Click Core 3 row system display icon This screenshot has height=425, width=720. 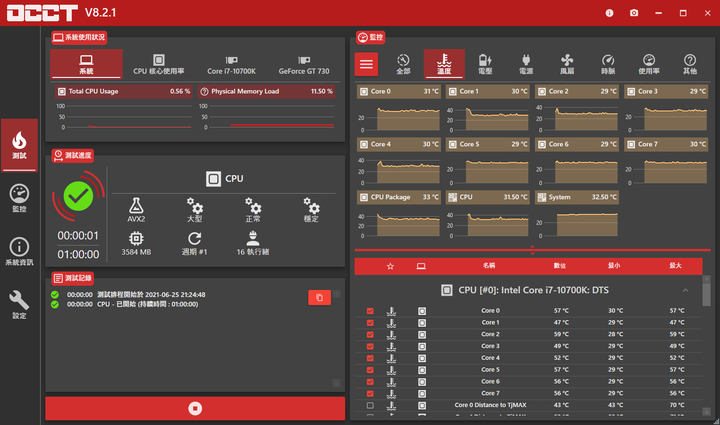[x=422, y=347]
